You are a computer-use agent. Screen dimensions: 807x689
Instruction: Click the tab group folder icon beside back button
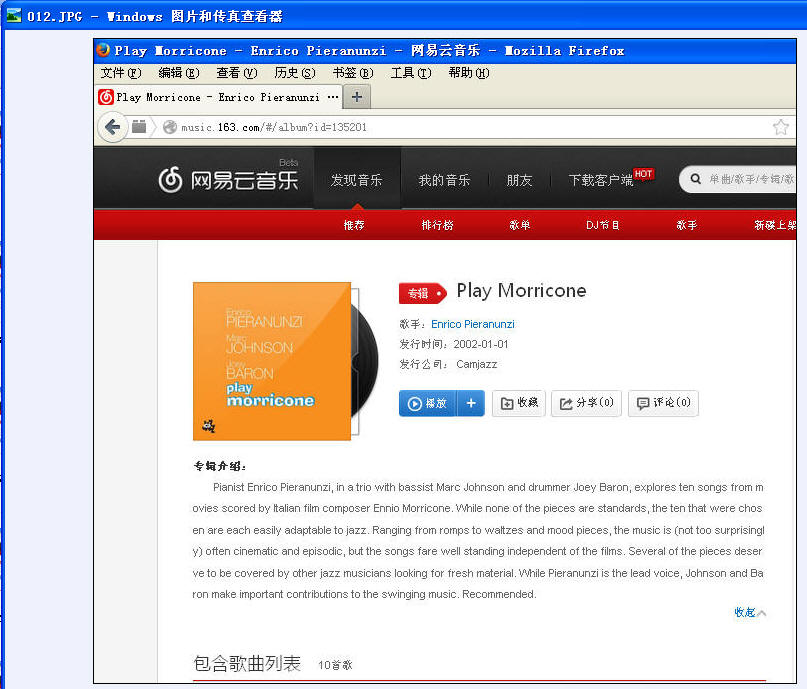pyautogui.click(x=139, y=127)
